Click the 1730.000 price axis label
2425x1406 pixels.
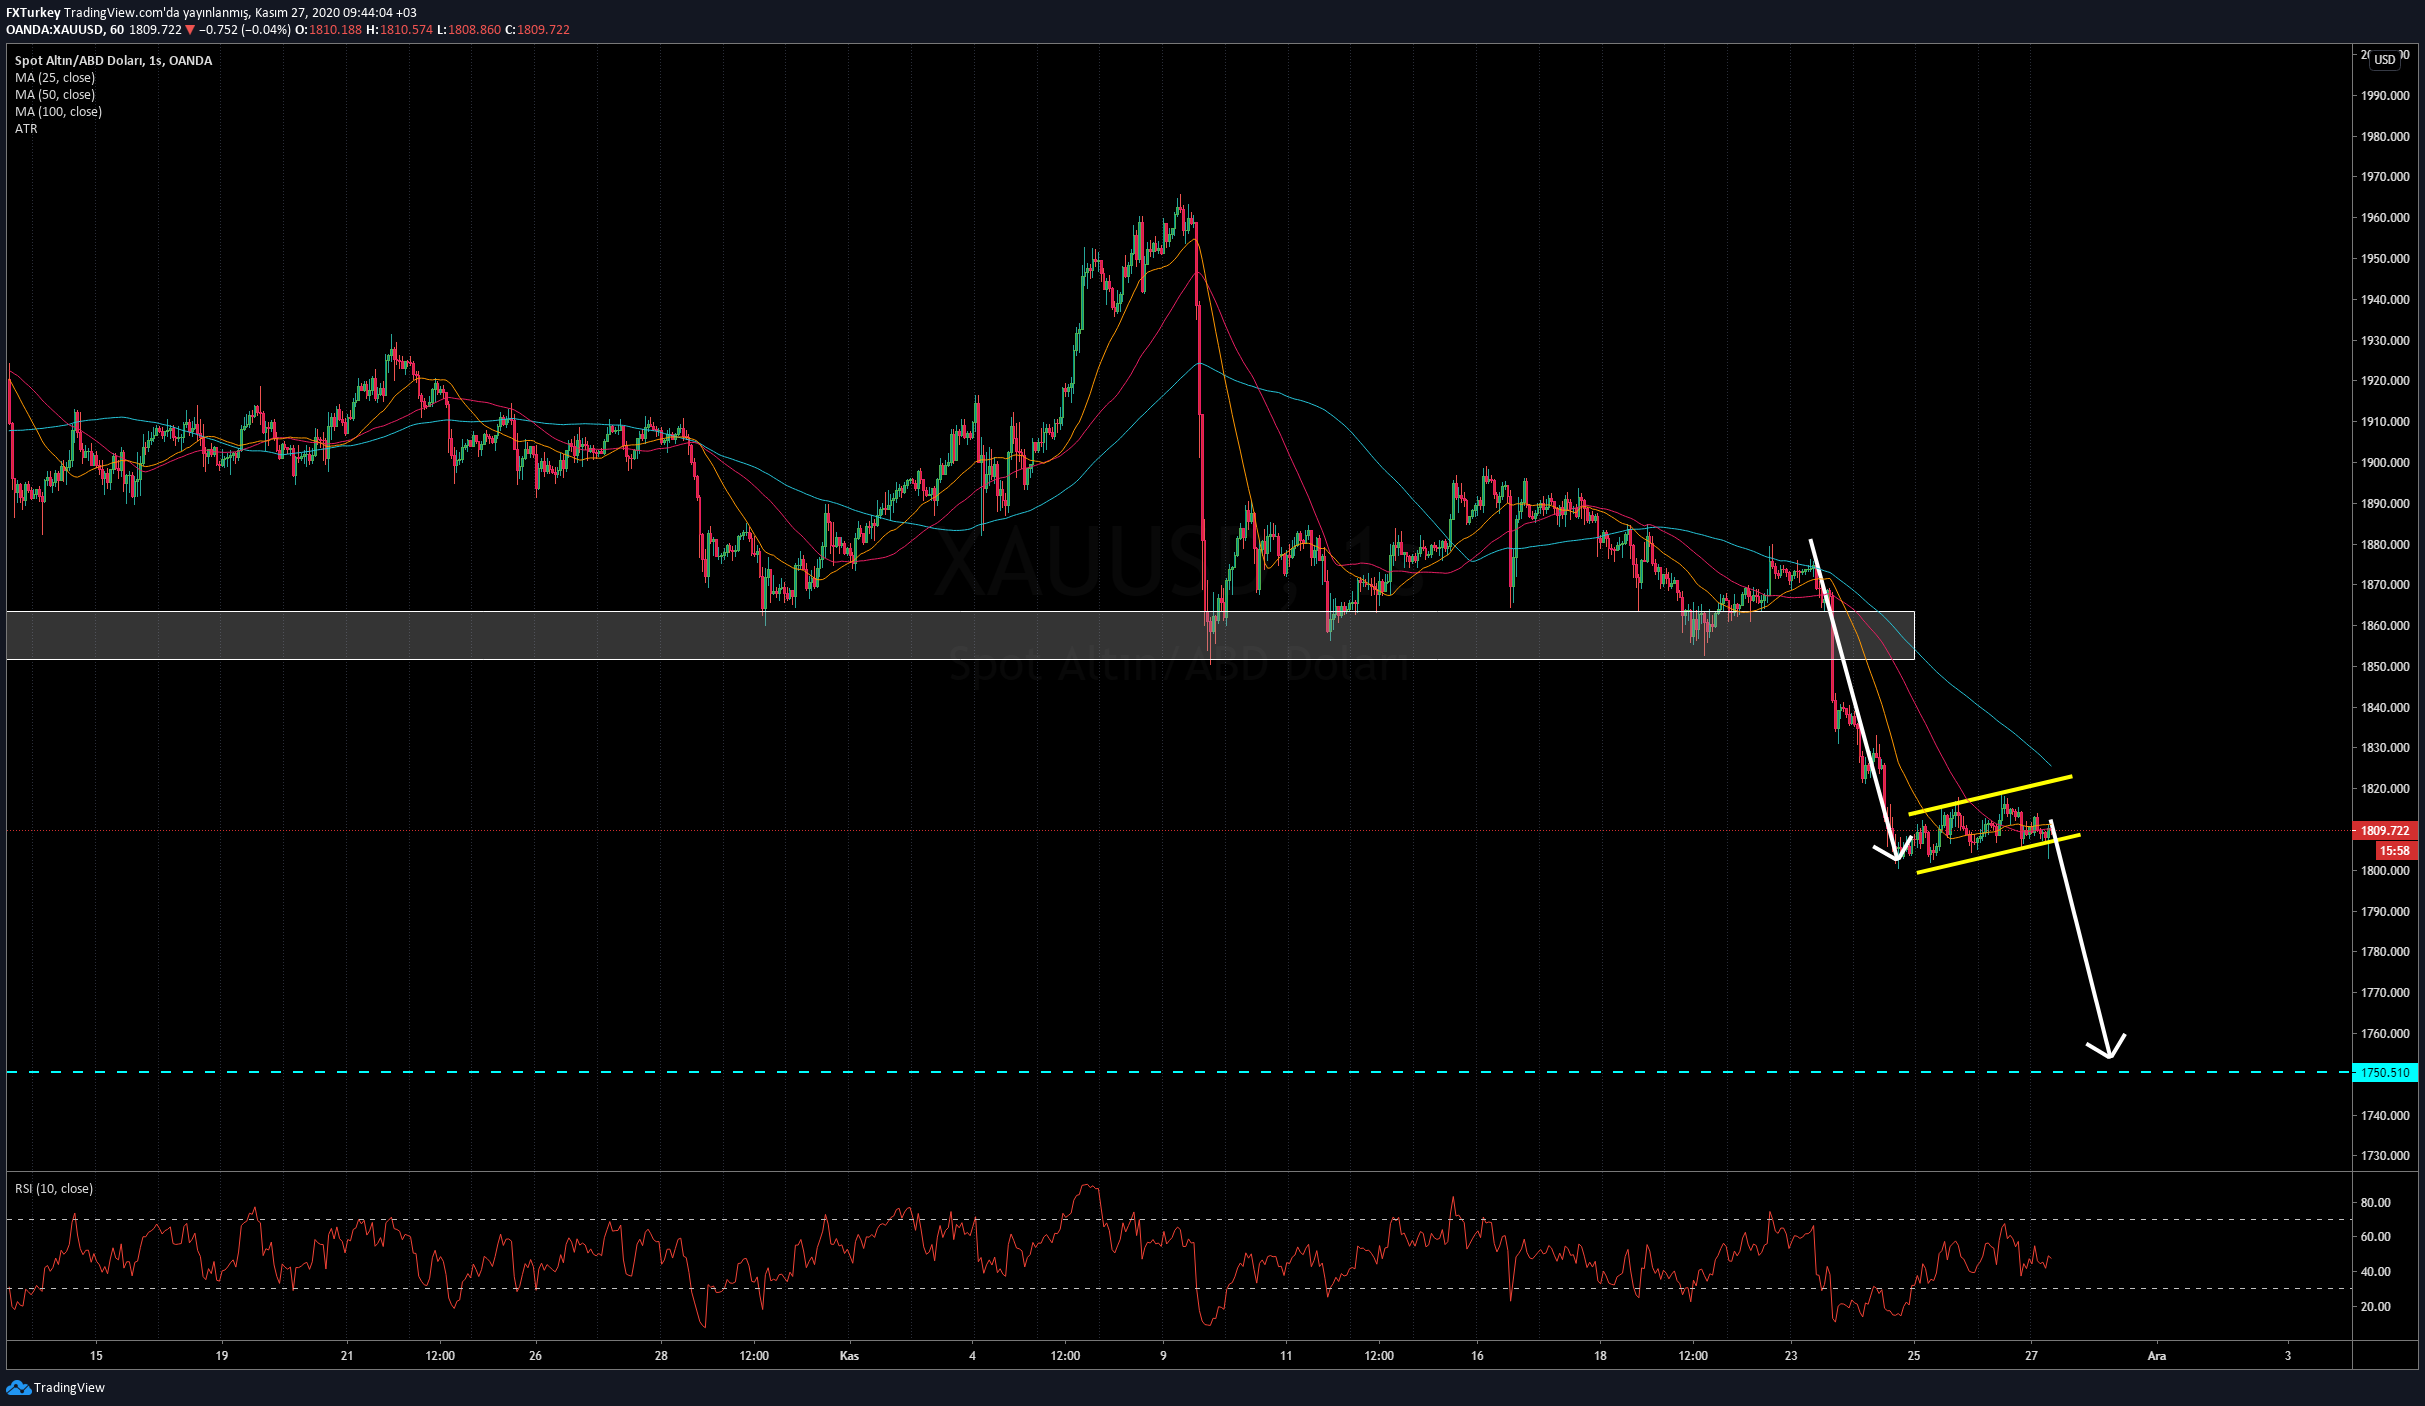2385,1156
